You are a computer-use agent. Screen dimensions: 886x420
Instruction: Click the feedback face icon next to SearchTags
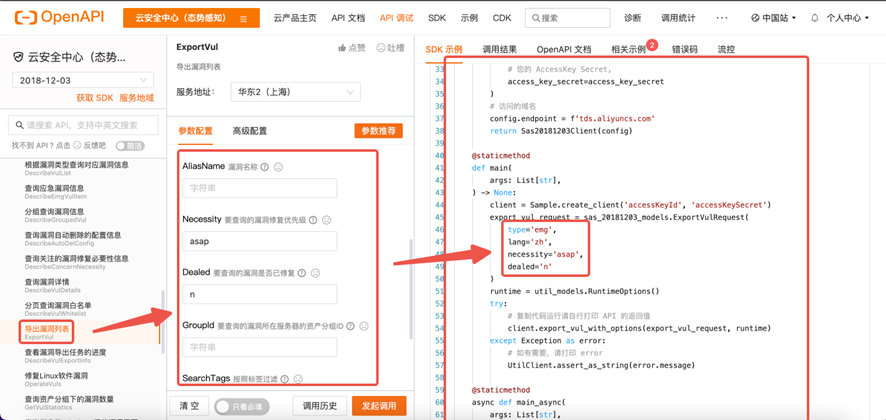(x=298, y=379)
